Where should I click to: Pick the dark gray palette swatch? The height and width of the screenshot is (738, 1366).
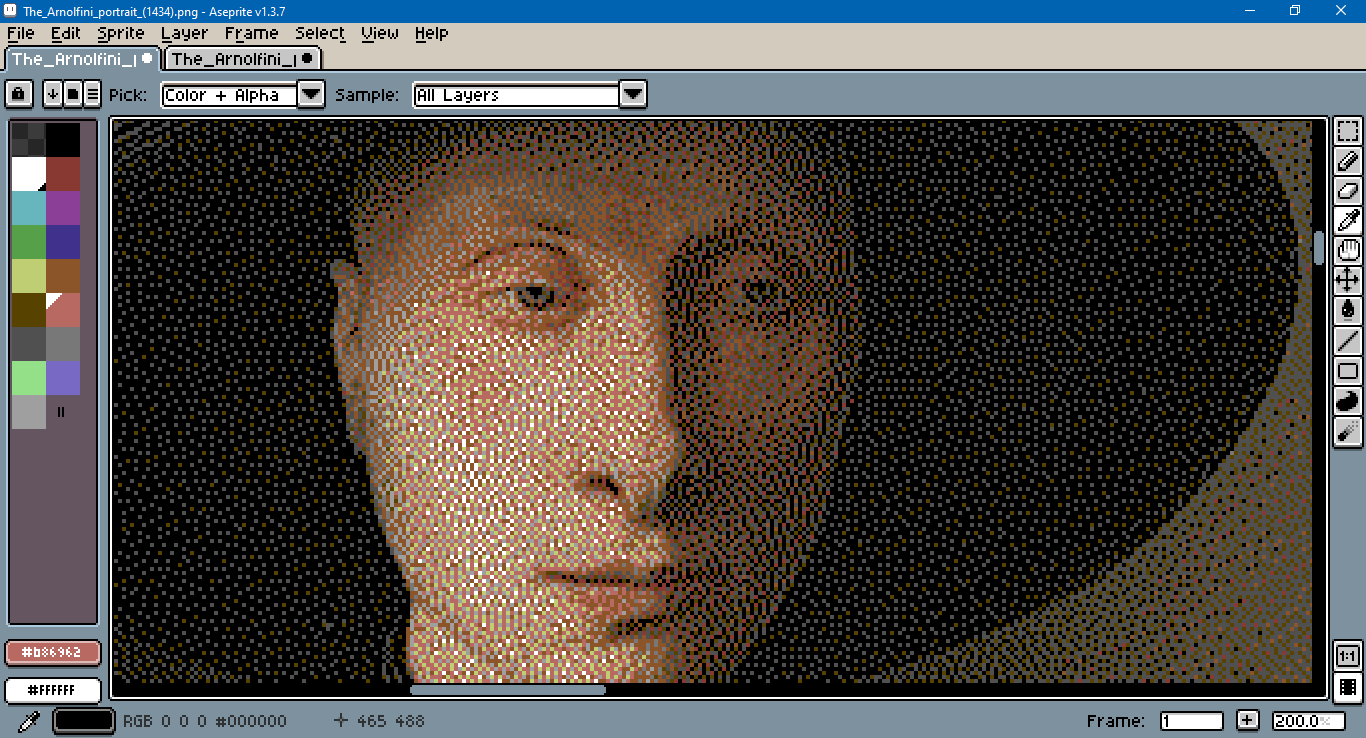(29, 344)
